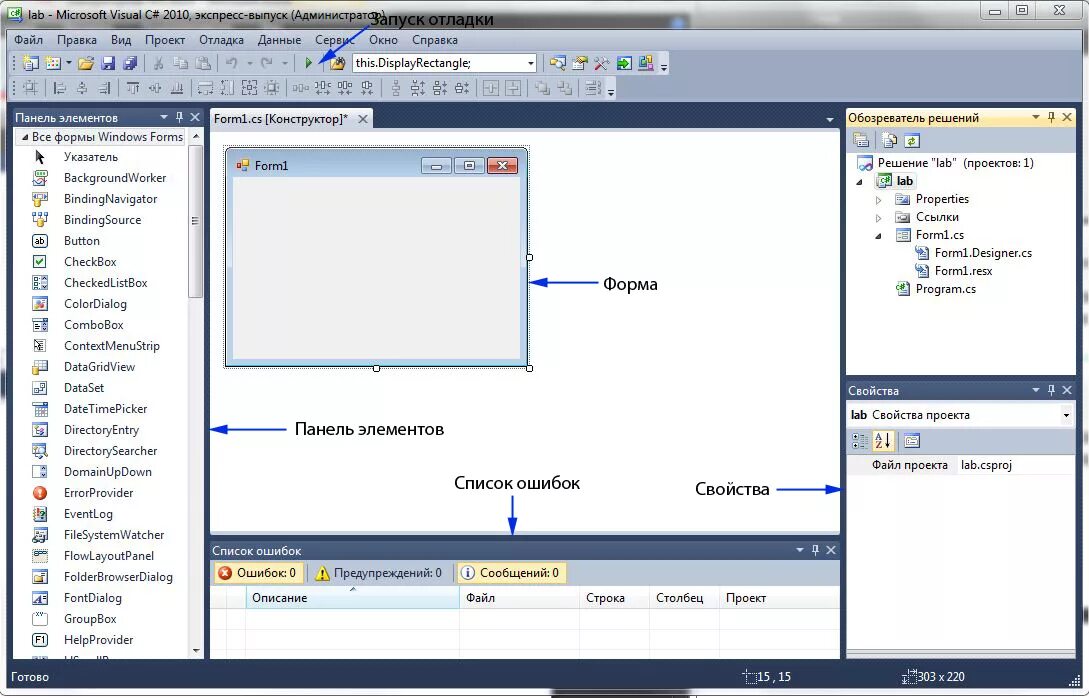Click Properties icon in Solution Explorer toolbar
This screenshot has height=698, width=1089.
pos(861,140)
